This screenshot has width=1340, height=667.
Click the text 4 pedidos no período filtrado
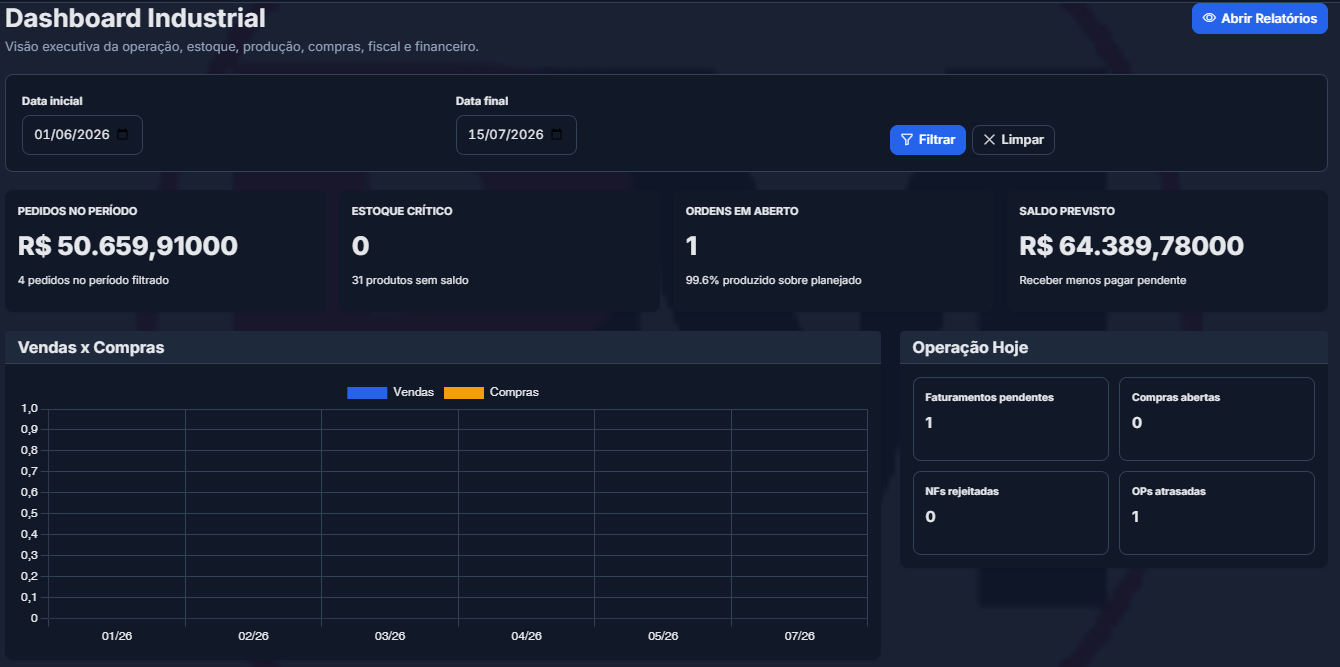[93, 280]
